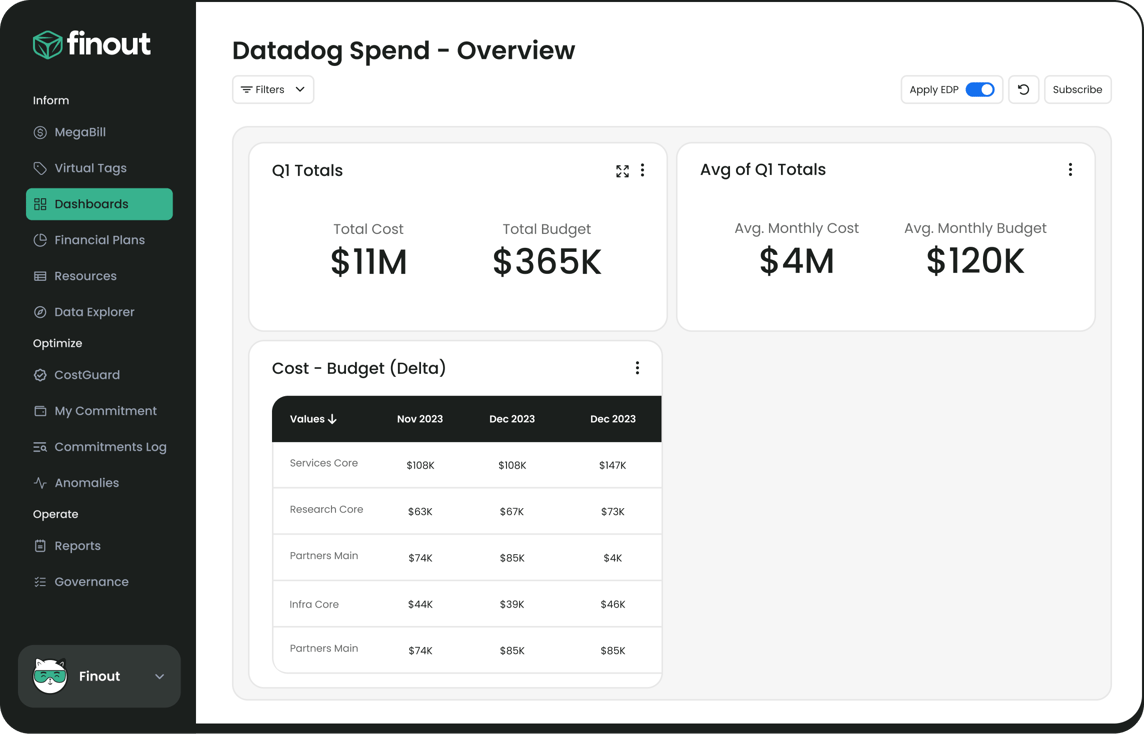
Task: Click the Data Explorer compass icon
Action: 40,312
